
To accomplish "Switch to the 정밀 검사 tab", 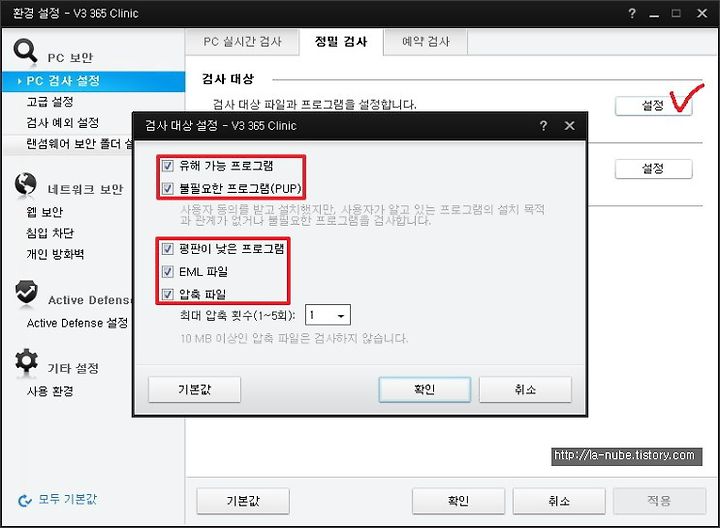I will pos(341,42).
